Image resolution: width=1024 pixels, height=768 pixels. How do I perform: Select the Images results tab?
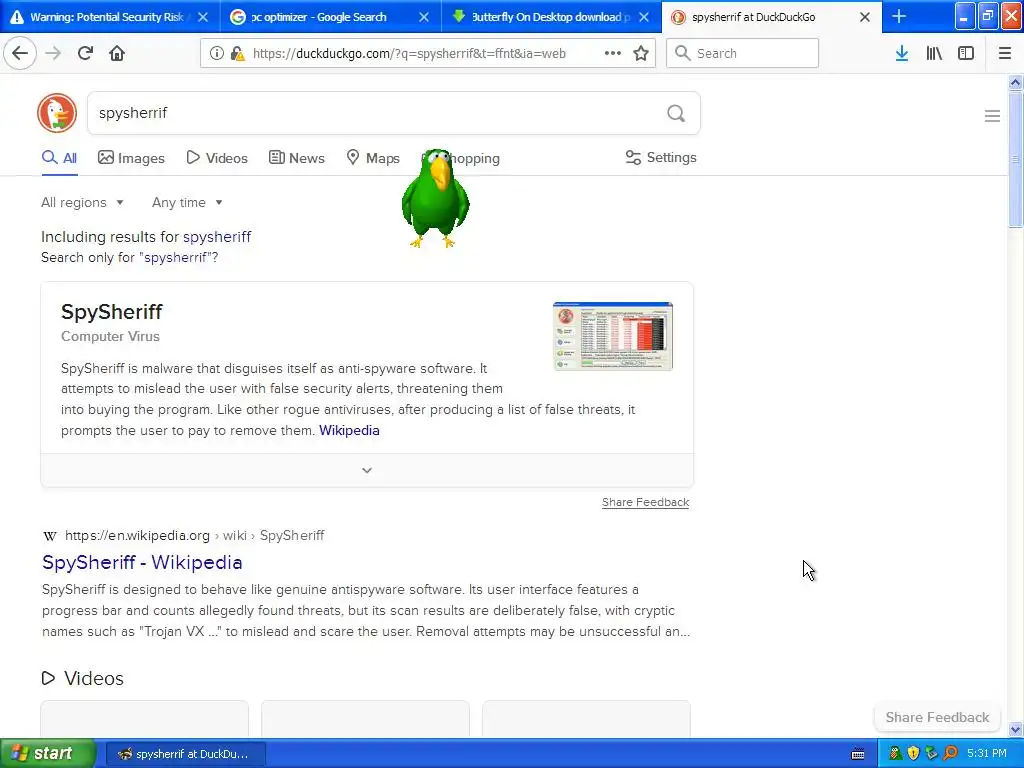click(131, 158)
